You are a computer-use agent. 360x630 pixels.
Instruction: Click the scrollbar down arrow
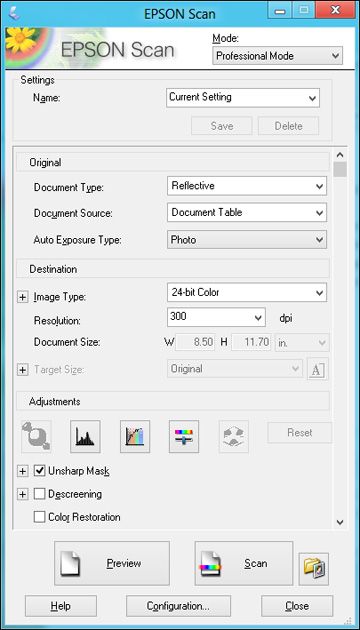(x=340, y=522)
